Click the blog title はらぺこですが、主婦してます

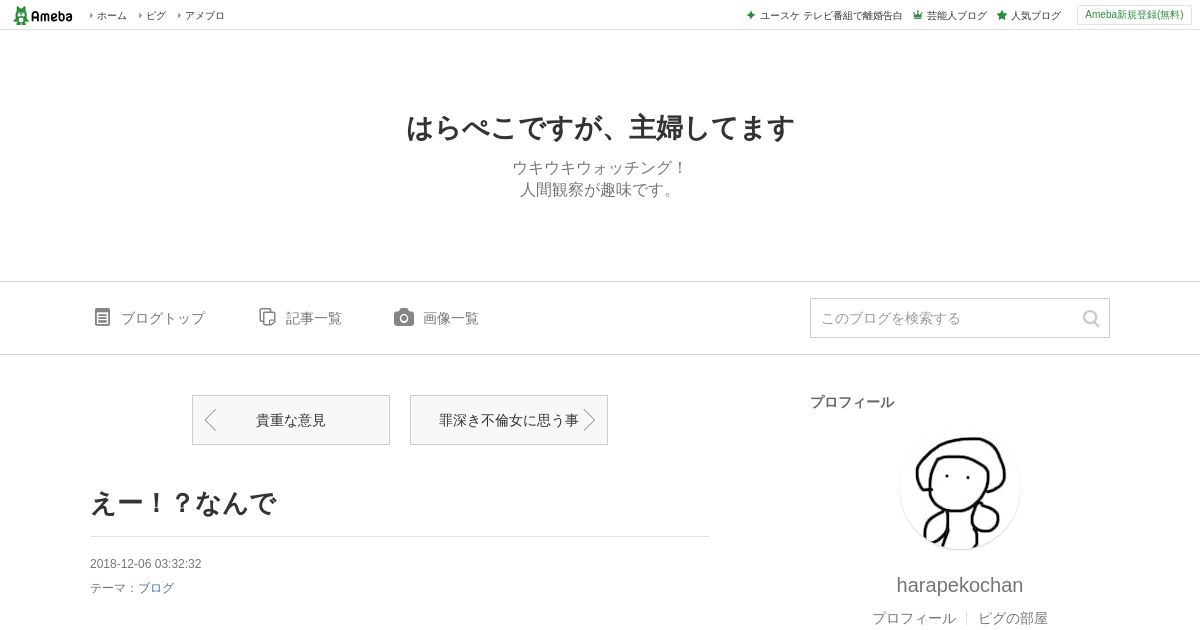coord(600,128)
